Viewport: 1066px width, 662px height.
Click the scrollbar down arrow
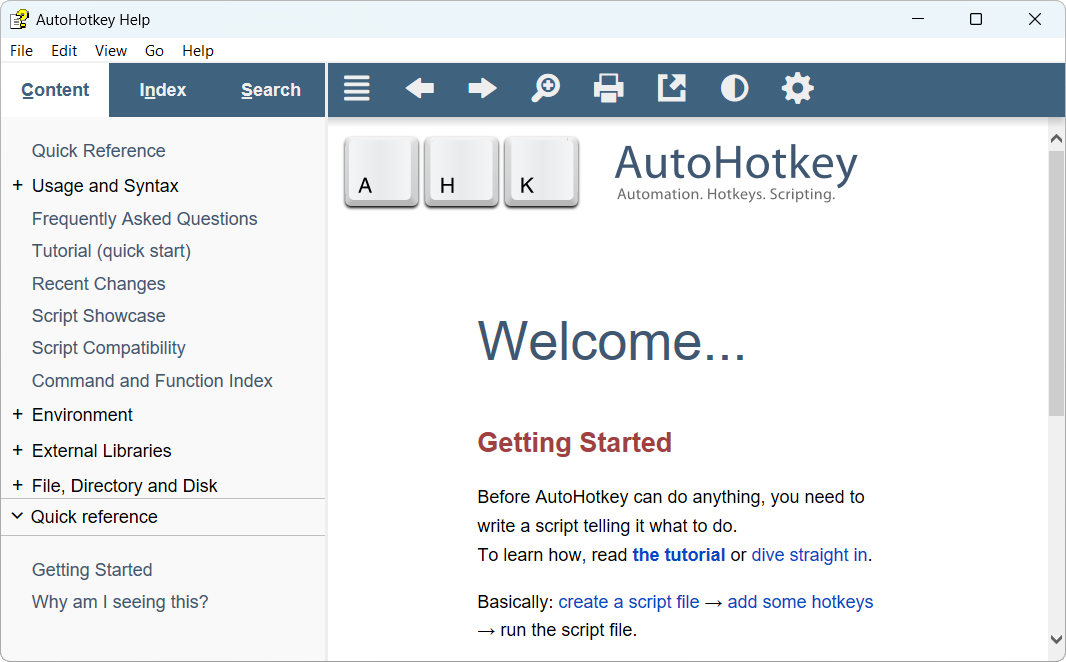click(1056, 639)
